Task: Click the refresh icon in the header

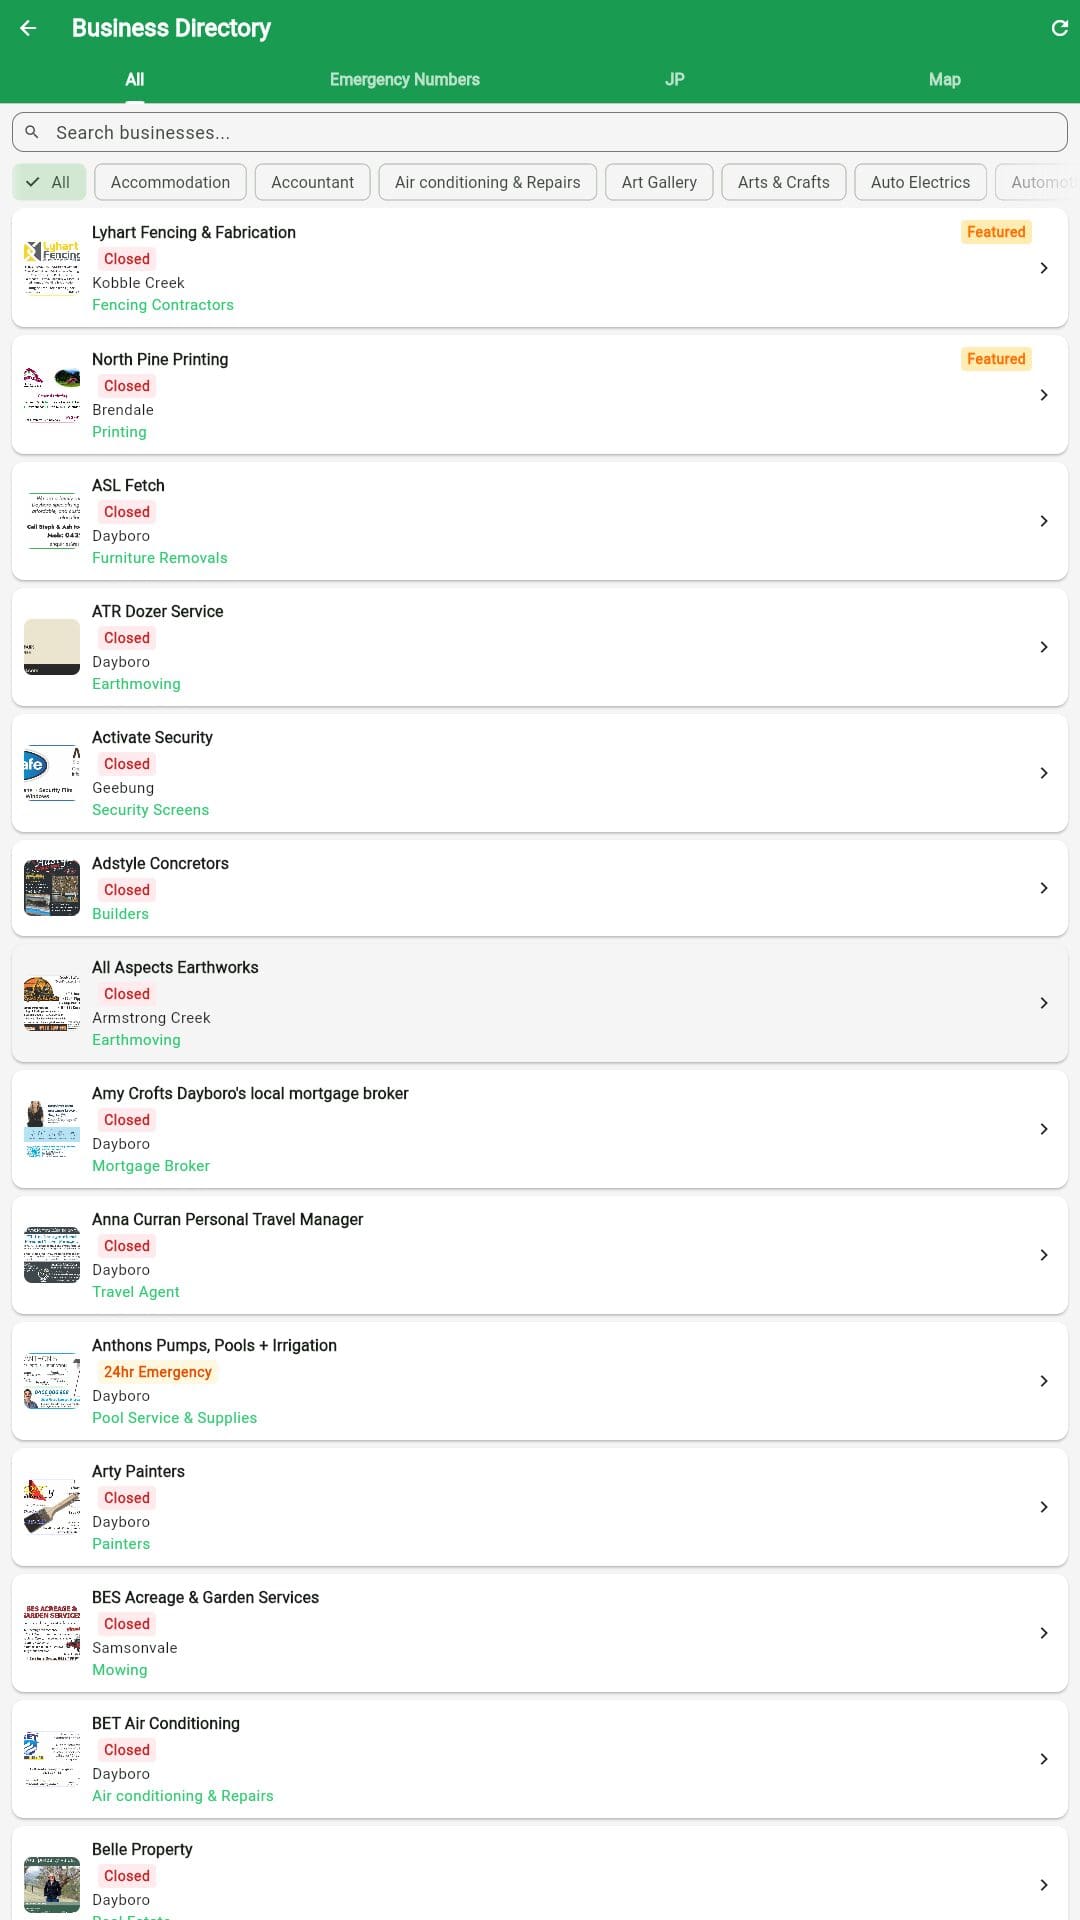Action: (1059, 27)
